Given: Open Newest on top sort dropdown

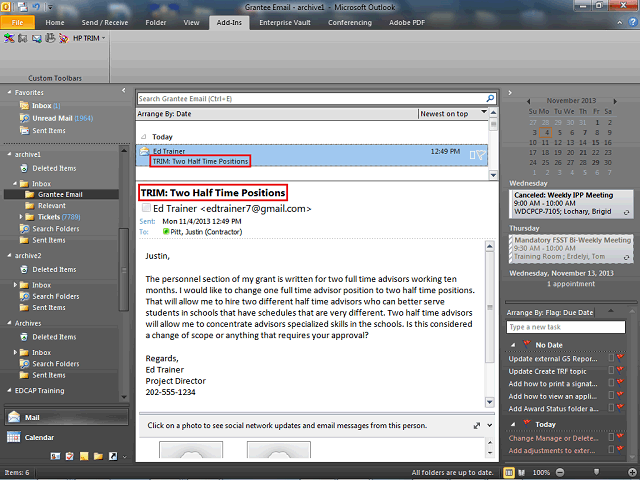Looking at the screenshot, I should [484, 111].
